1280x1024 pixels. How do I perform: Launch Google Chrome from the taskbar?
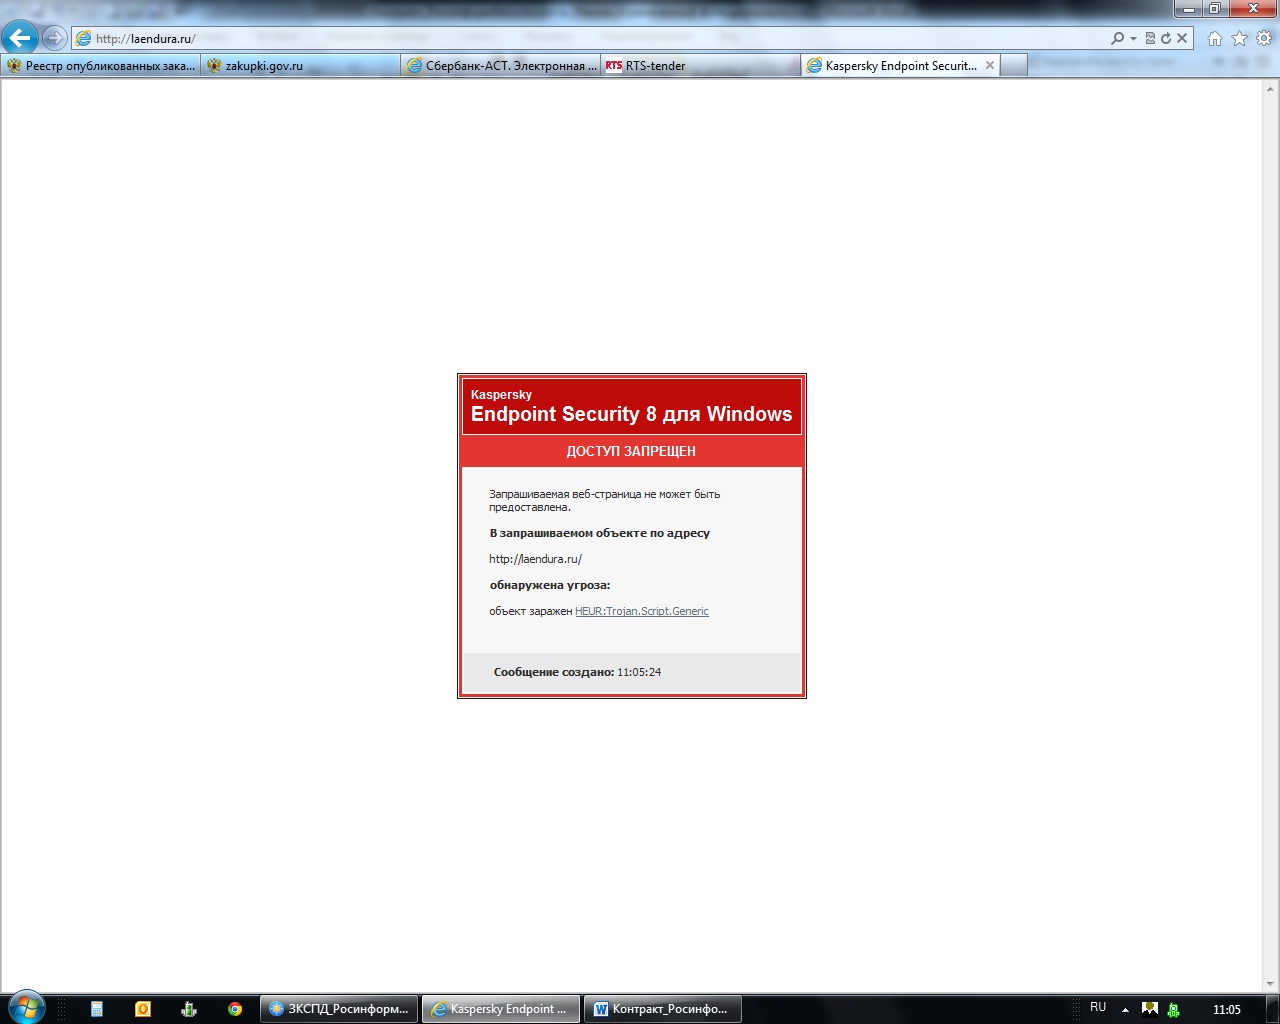coord(235,1009)
